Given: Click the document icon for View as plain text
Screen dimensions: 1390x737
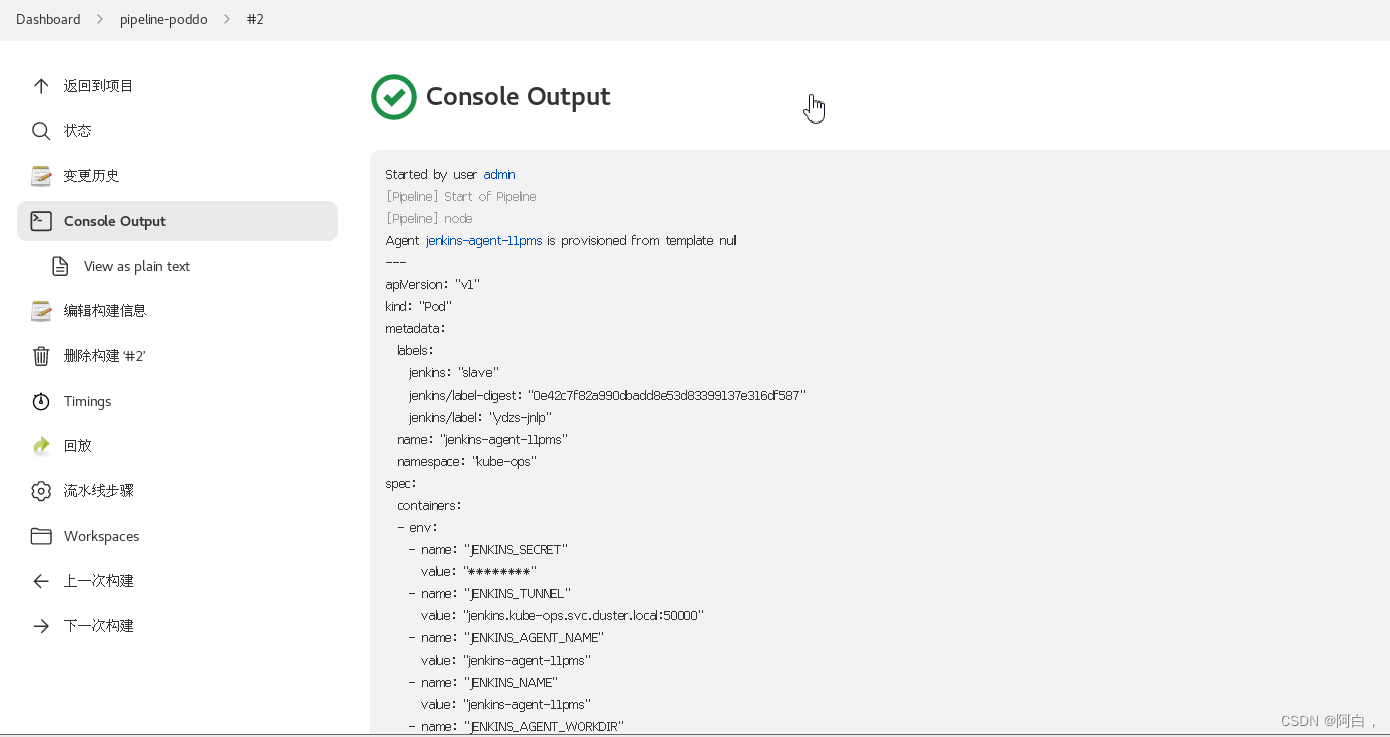Looking at the screenshot, I should click(x=61, y=266).
